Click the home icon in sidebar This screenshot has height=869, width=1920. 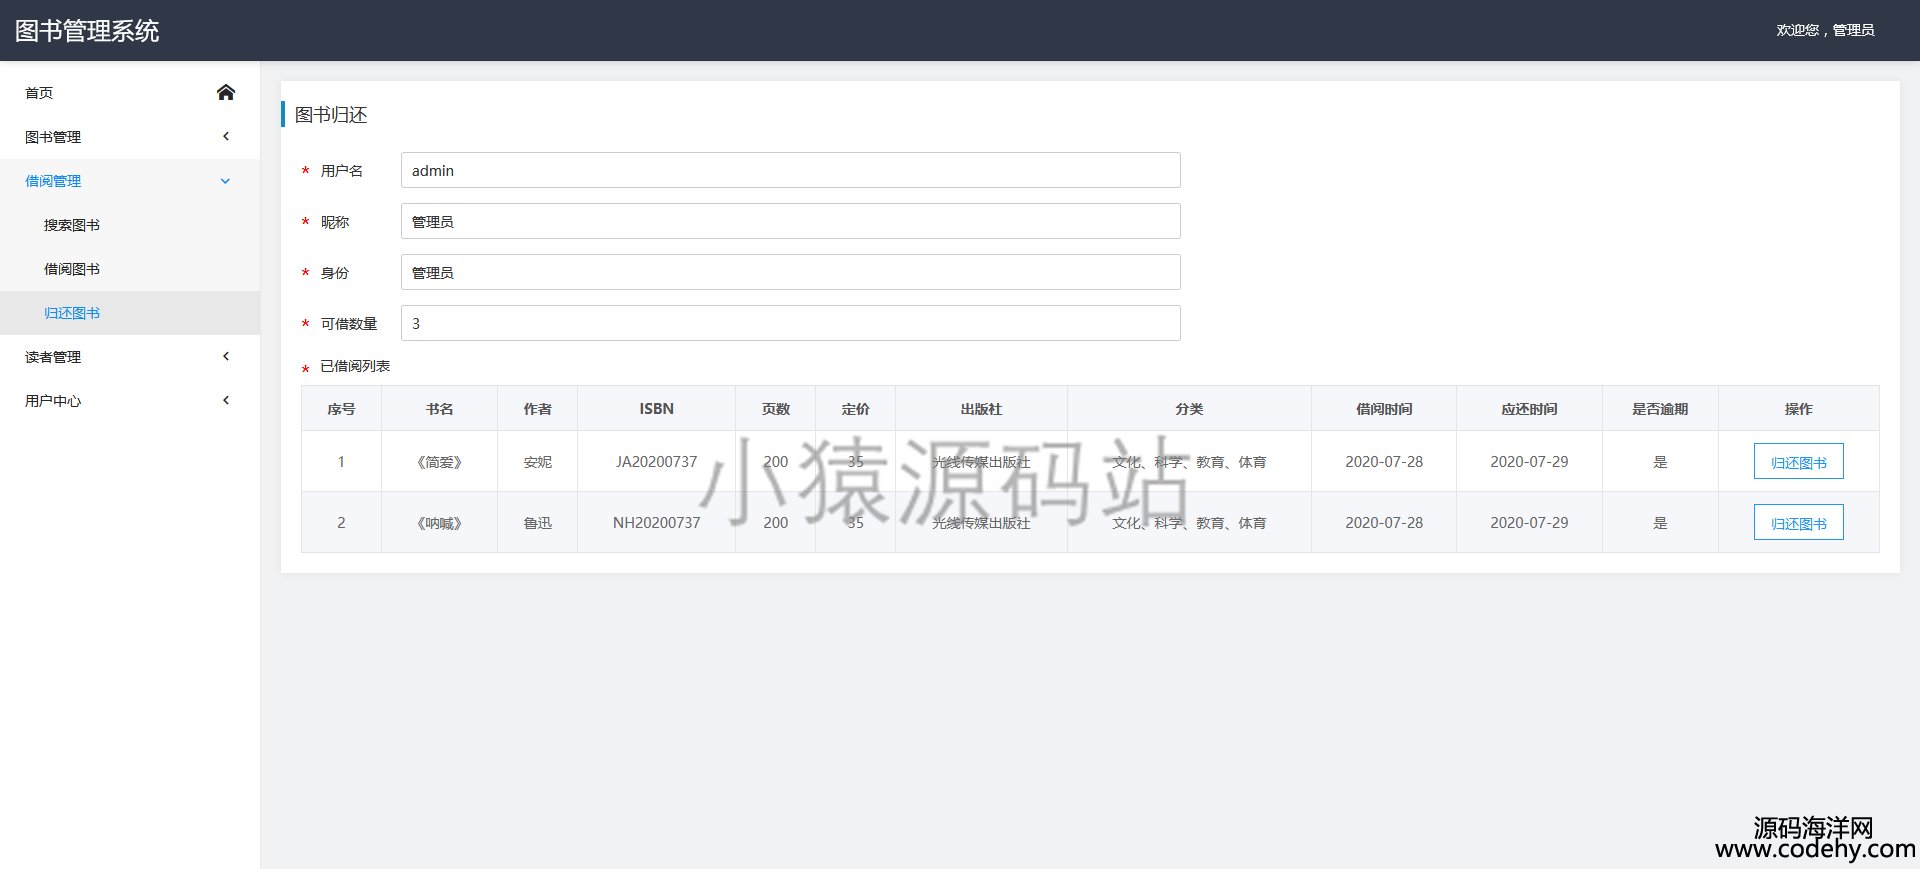[x=226, y=93]
